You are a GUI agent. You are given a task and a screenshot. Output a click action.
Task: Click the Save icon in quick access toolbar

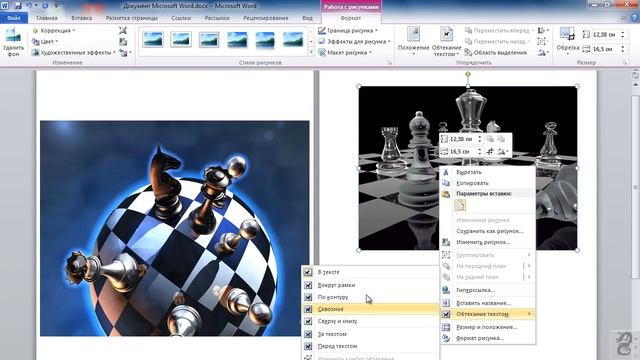tap(18, 6)
